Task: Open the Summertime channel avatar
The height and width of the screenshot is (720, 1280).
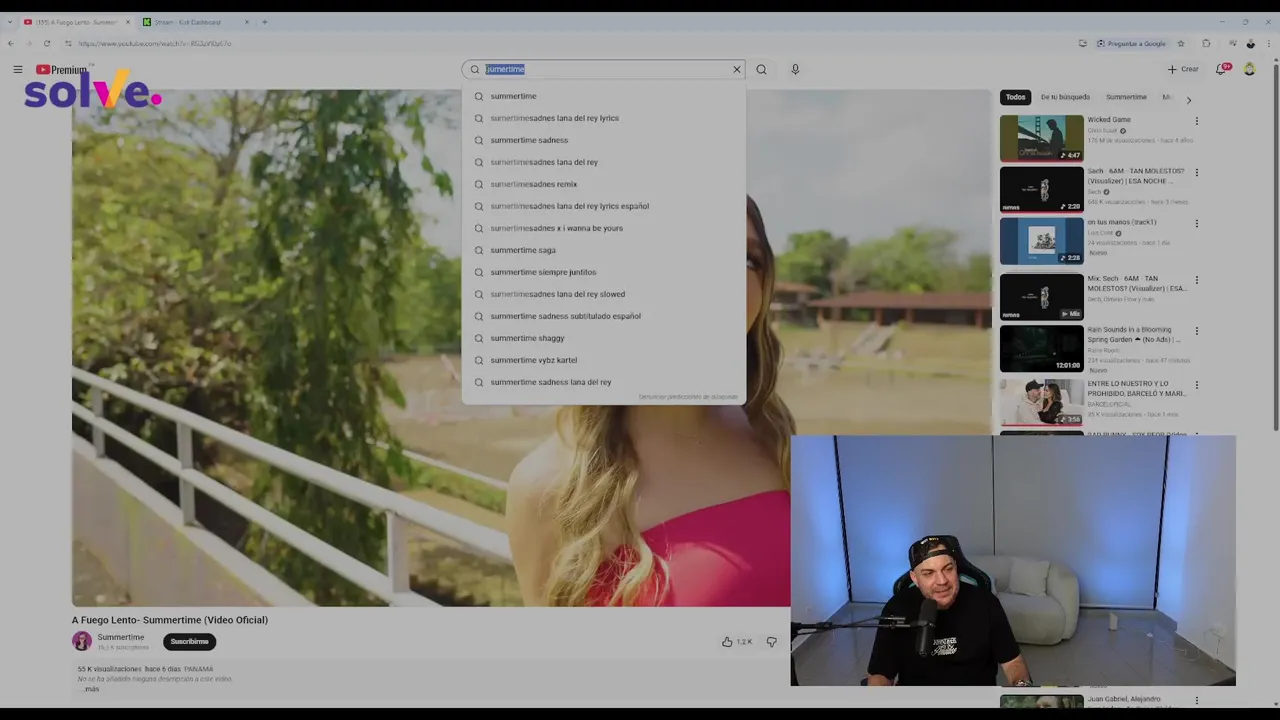Action: [82, 641]
